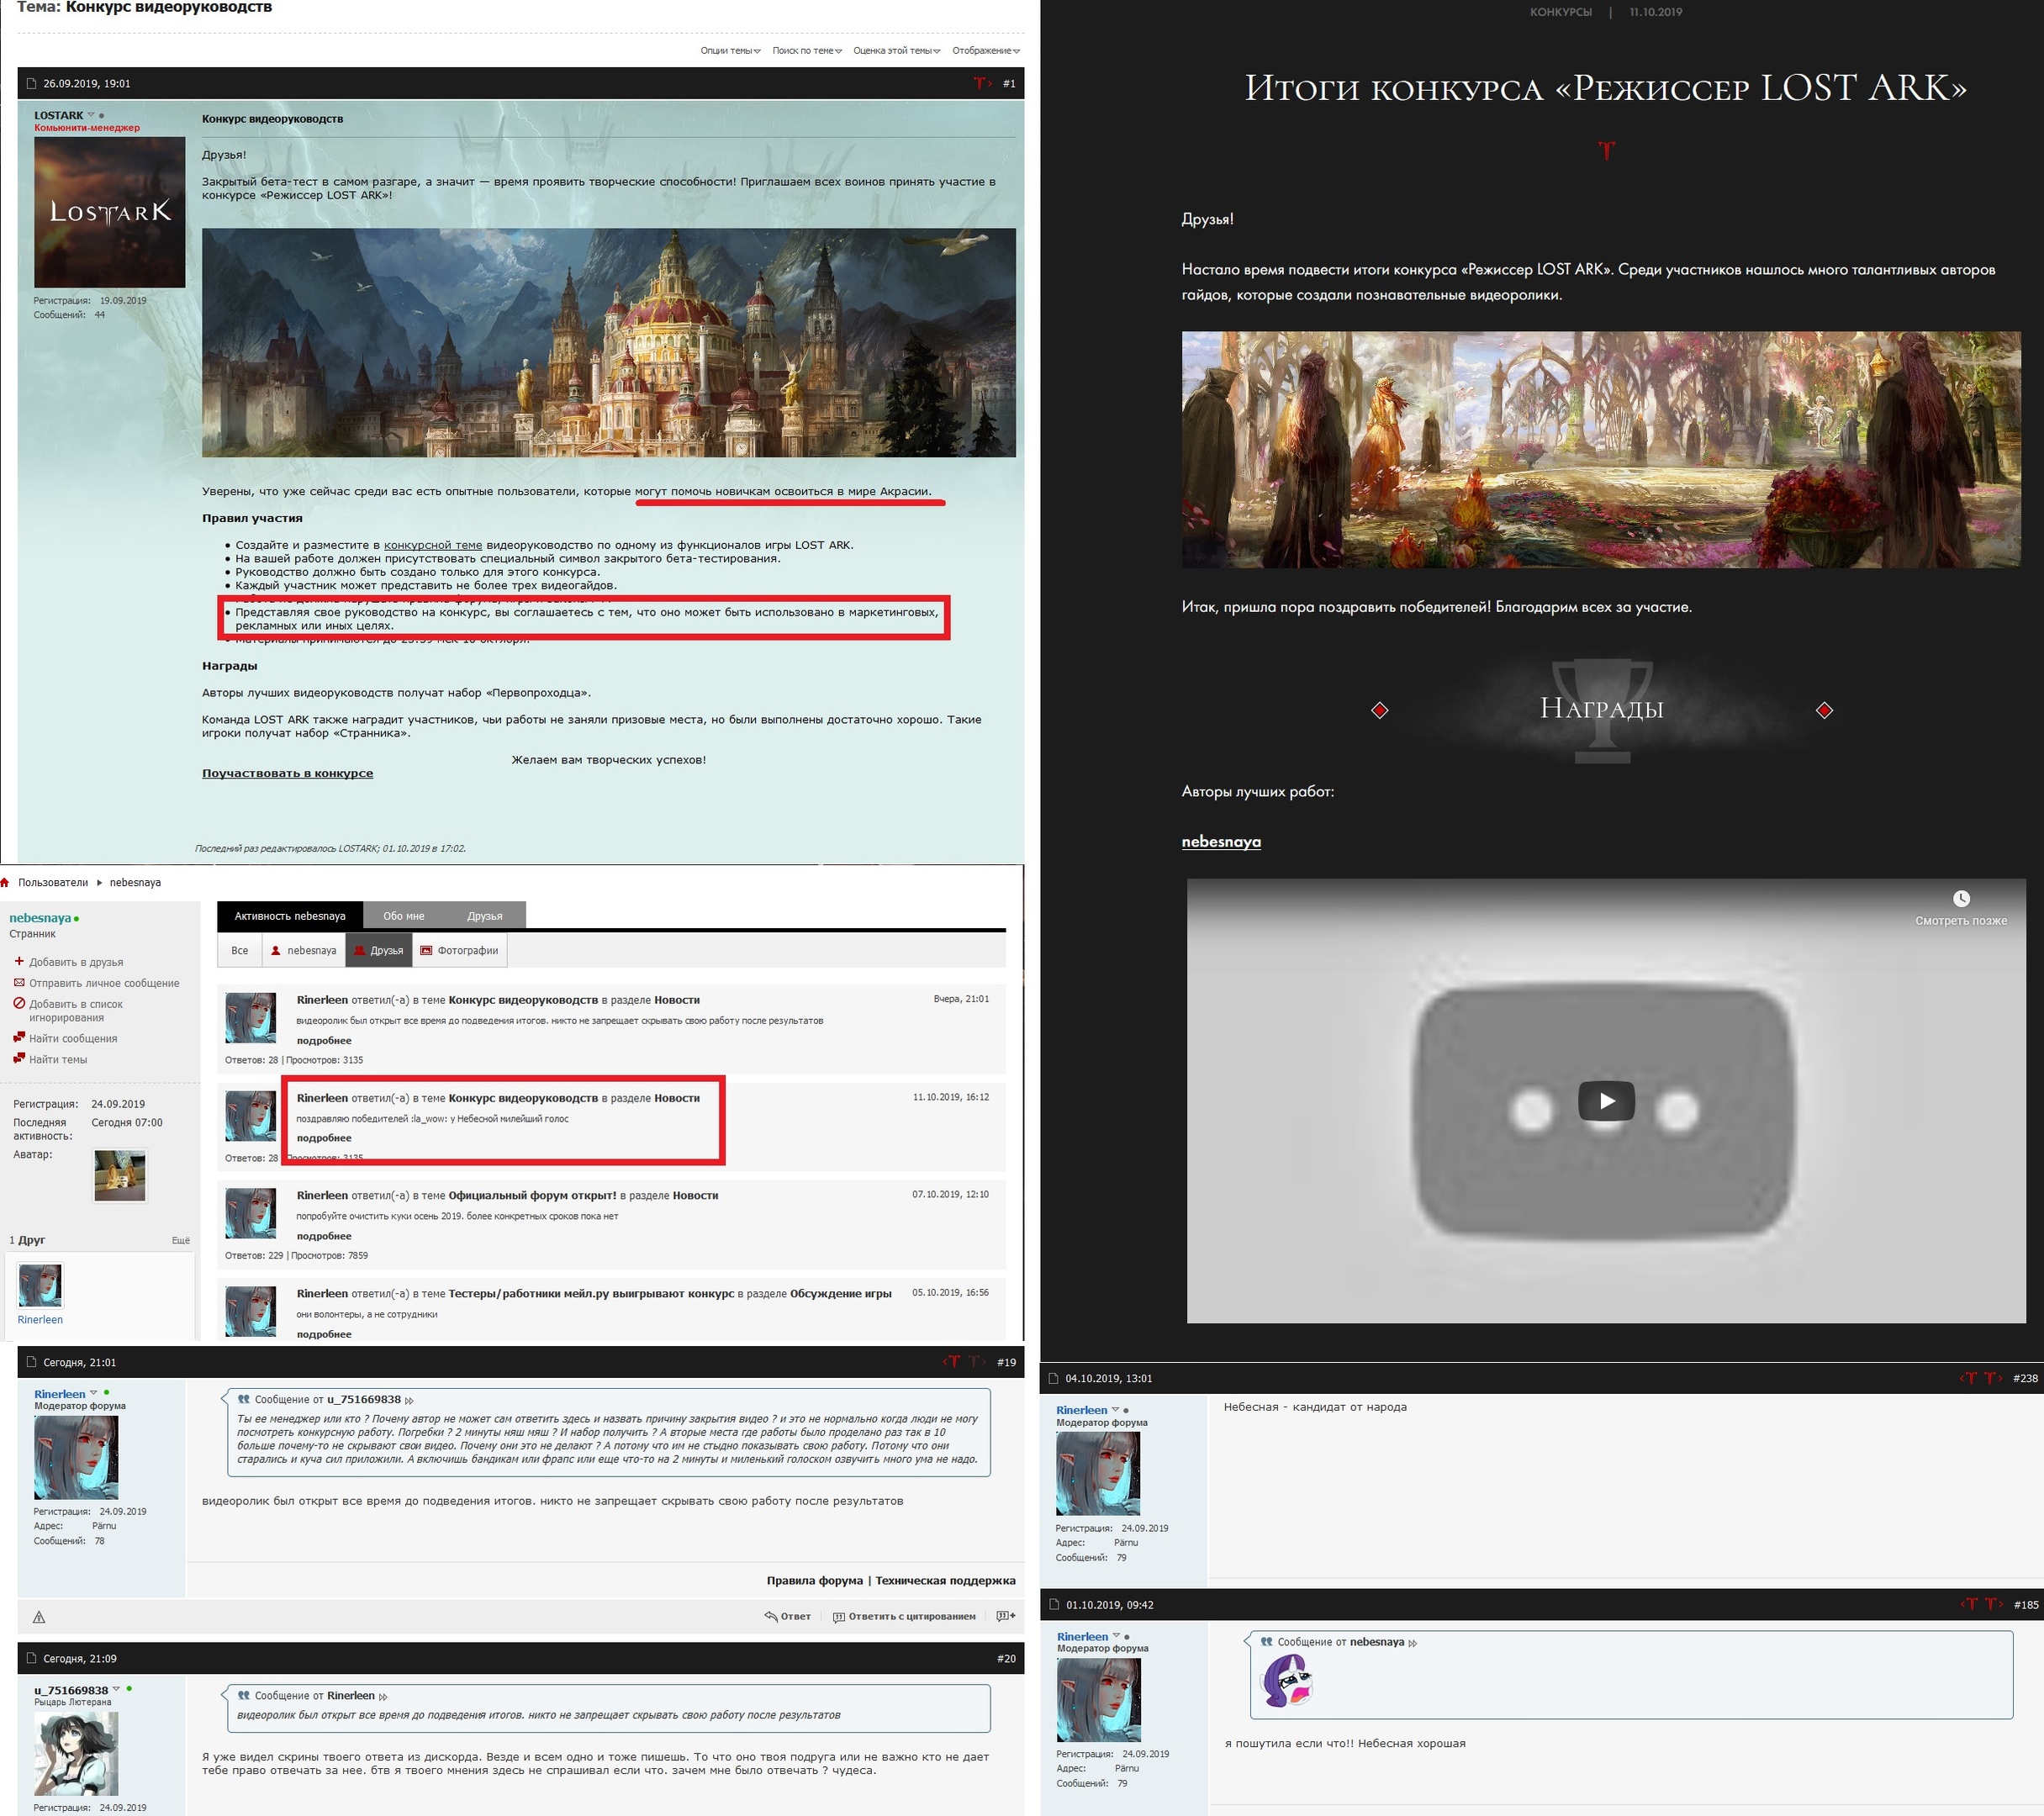Switch to 'Обо мне' tab
Image resolution: width=2044 pixels, height=1816 pixels.
tap(403, 915)
